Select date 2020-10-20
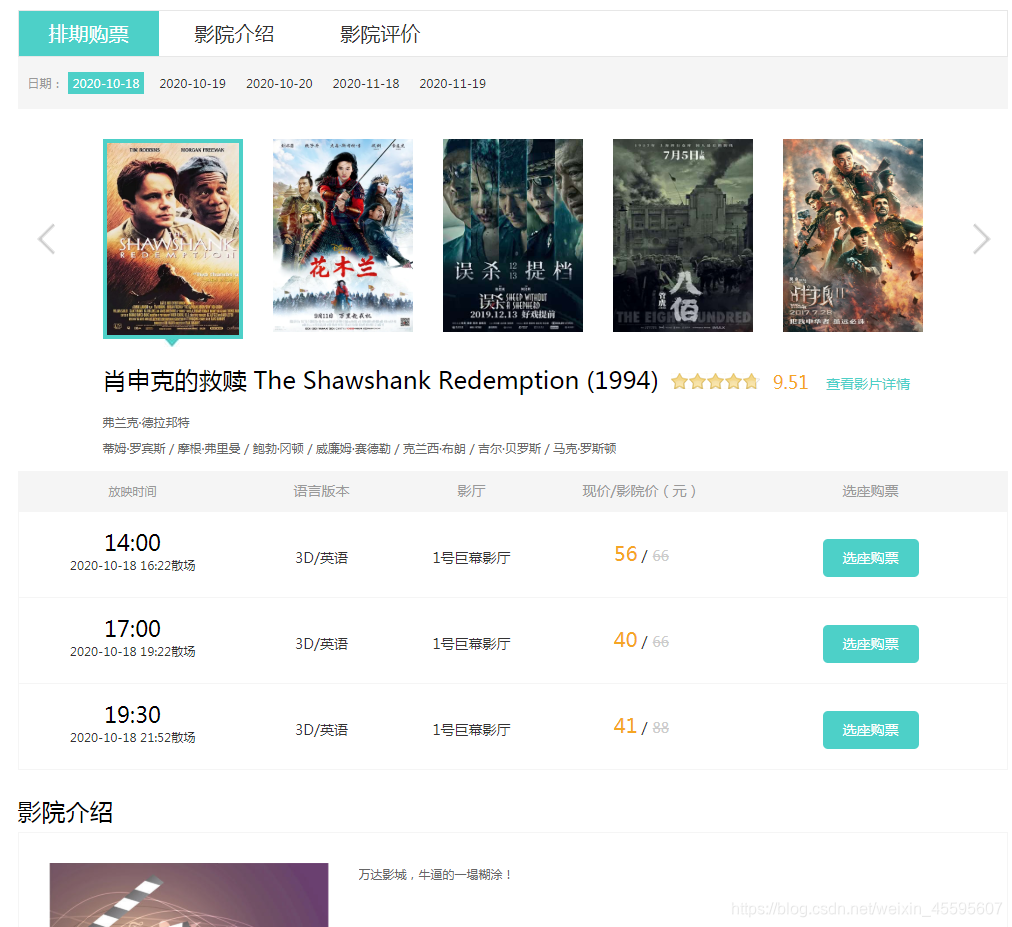Viewport: 1012px width, 927px height. pyautogui.click(x=279, y=83)
